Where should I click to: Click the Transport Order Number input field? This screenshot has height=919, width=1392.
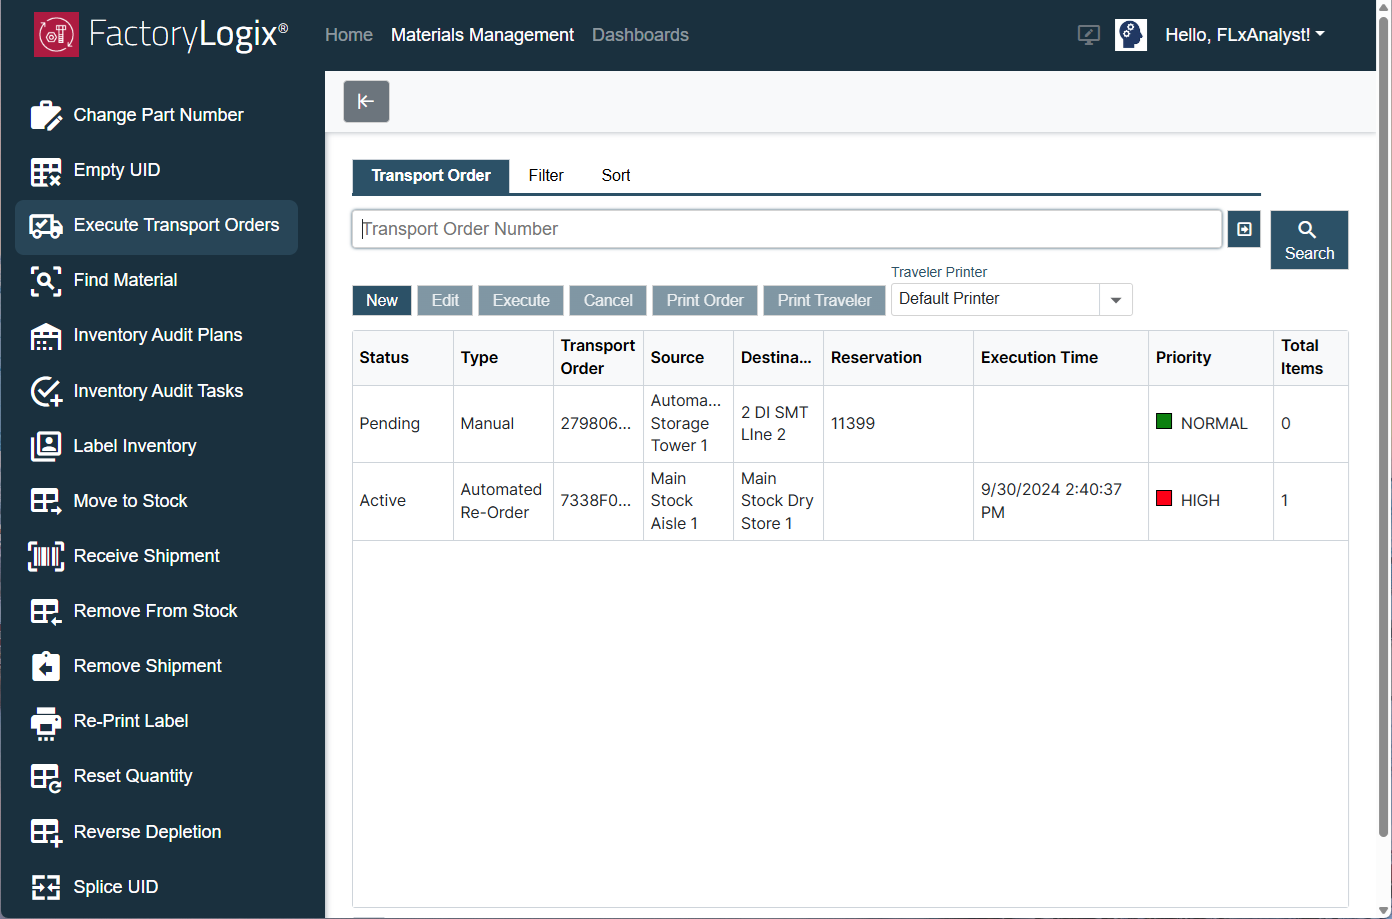click(x=786, y=229)
